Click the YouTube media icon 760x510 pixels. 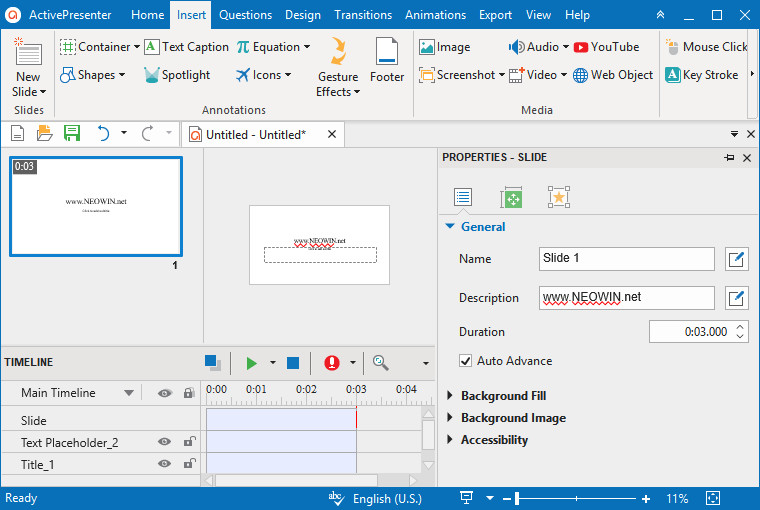point(584,47)
